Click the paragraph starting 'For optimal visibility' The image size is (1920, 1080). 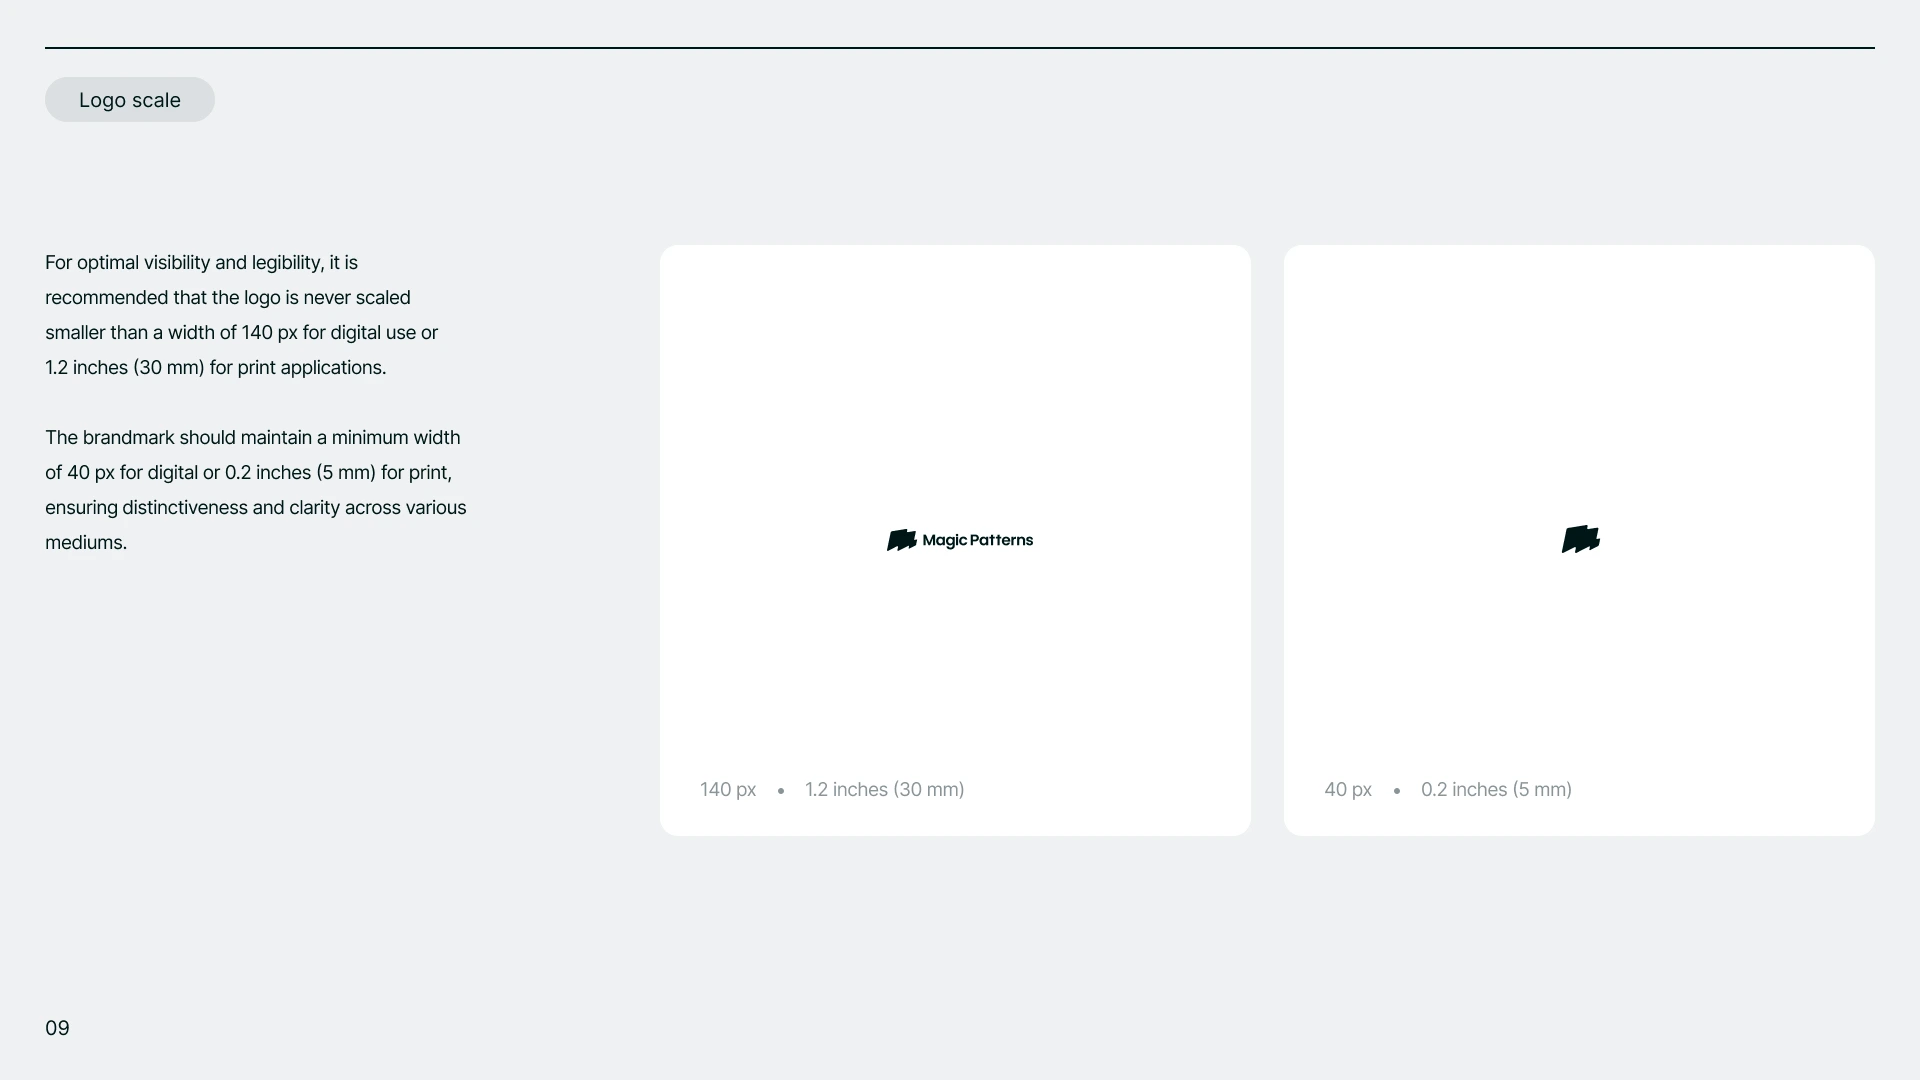point(242,315)
